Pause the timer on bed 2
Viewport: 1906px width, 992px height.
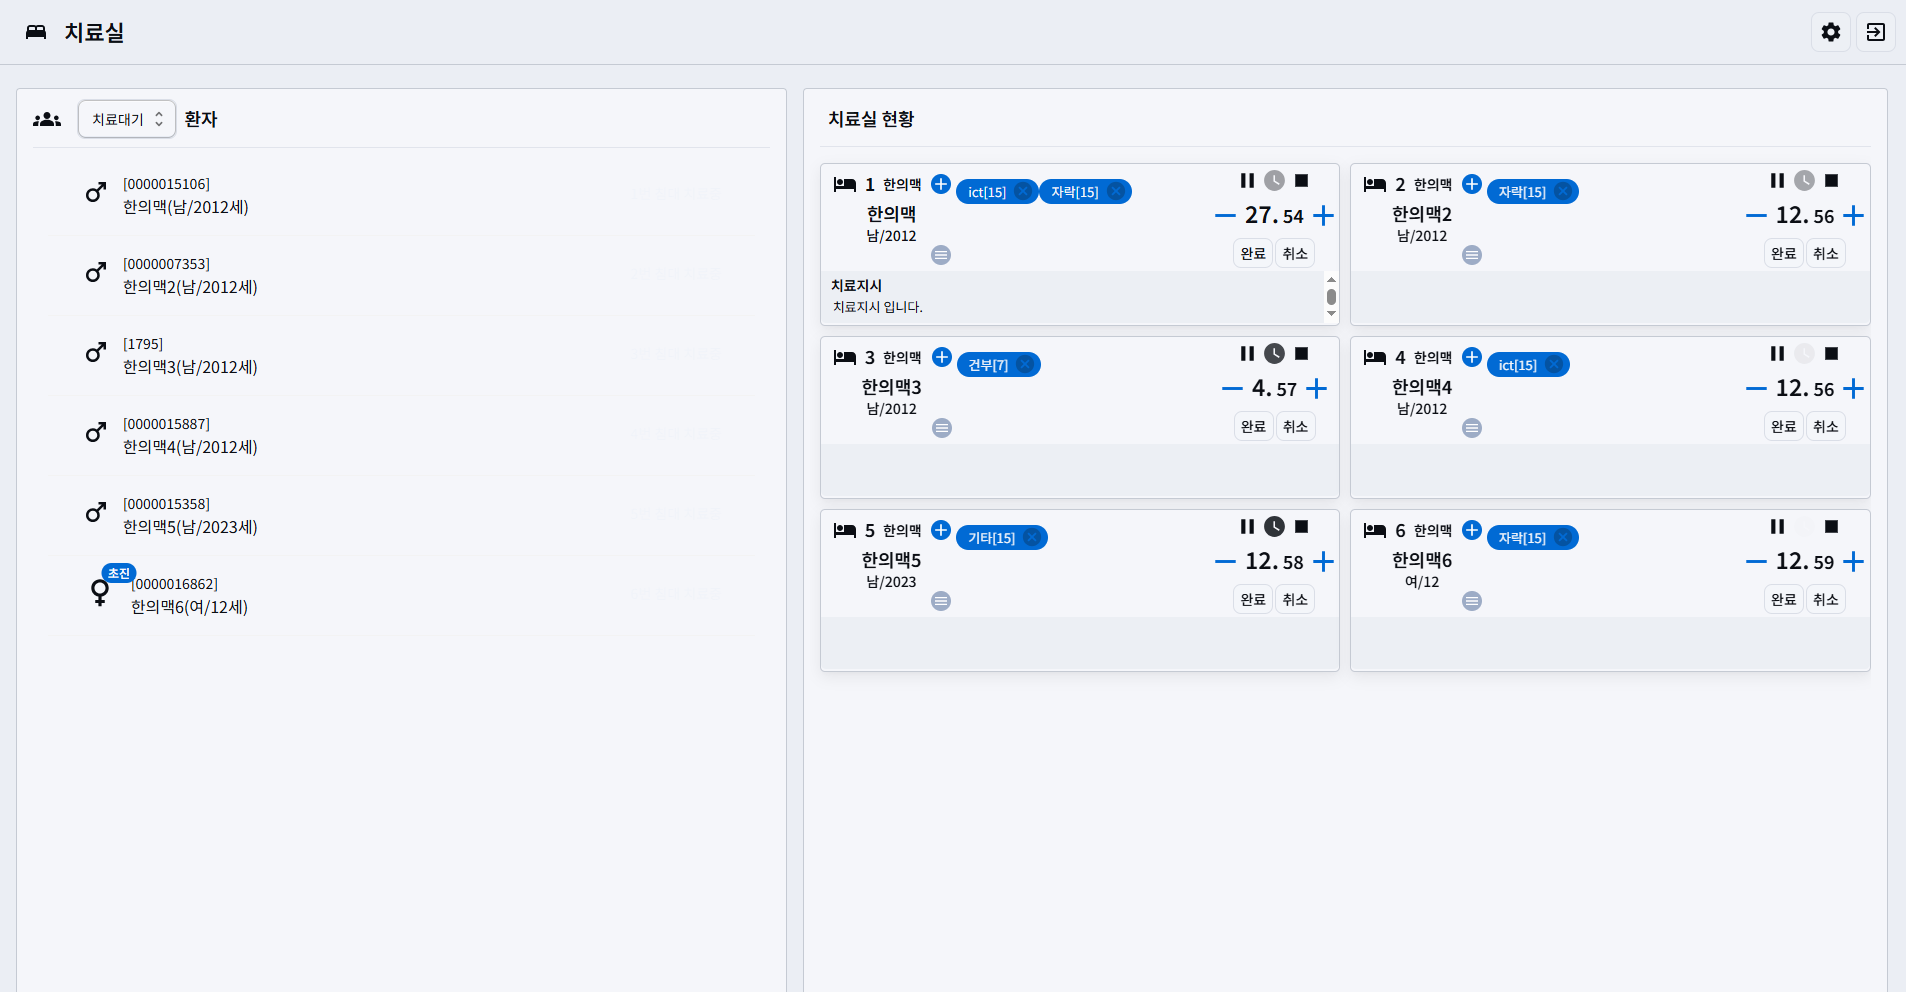tap(1777, 181)
